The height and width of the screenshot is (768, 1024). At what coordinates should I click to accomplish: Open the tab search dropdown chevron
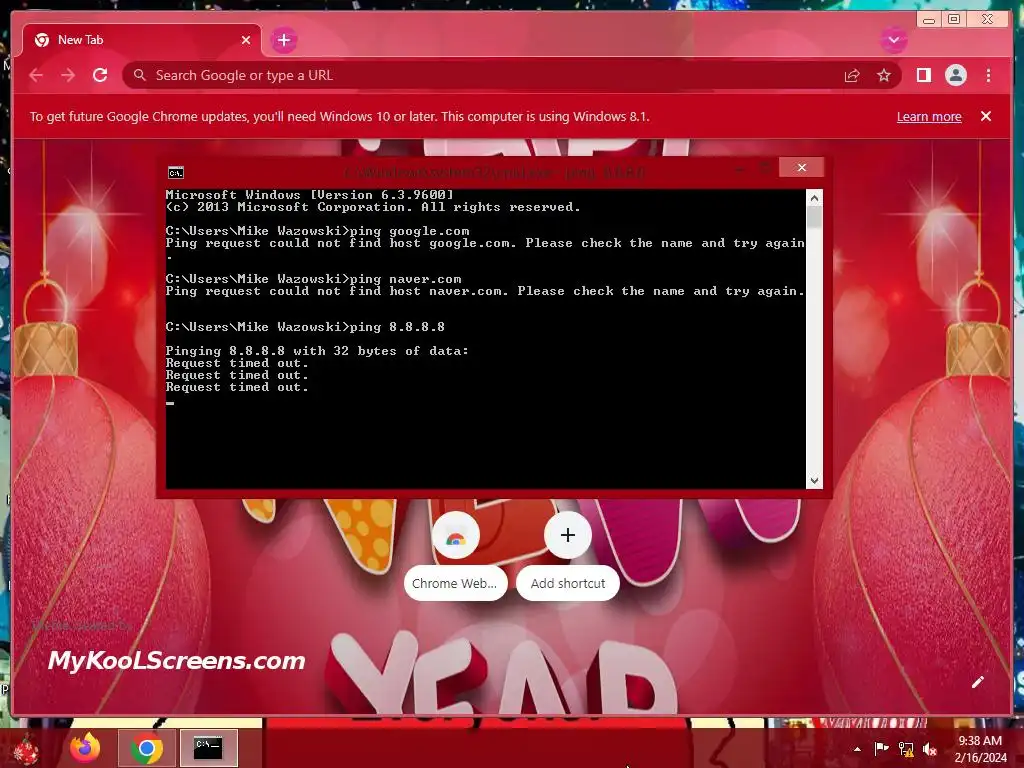893,40
